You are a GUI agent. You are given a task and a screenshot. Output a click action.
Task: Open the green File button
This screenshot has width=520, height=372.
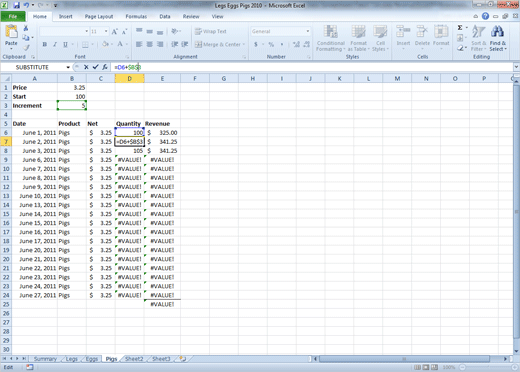pos(13,16)
